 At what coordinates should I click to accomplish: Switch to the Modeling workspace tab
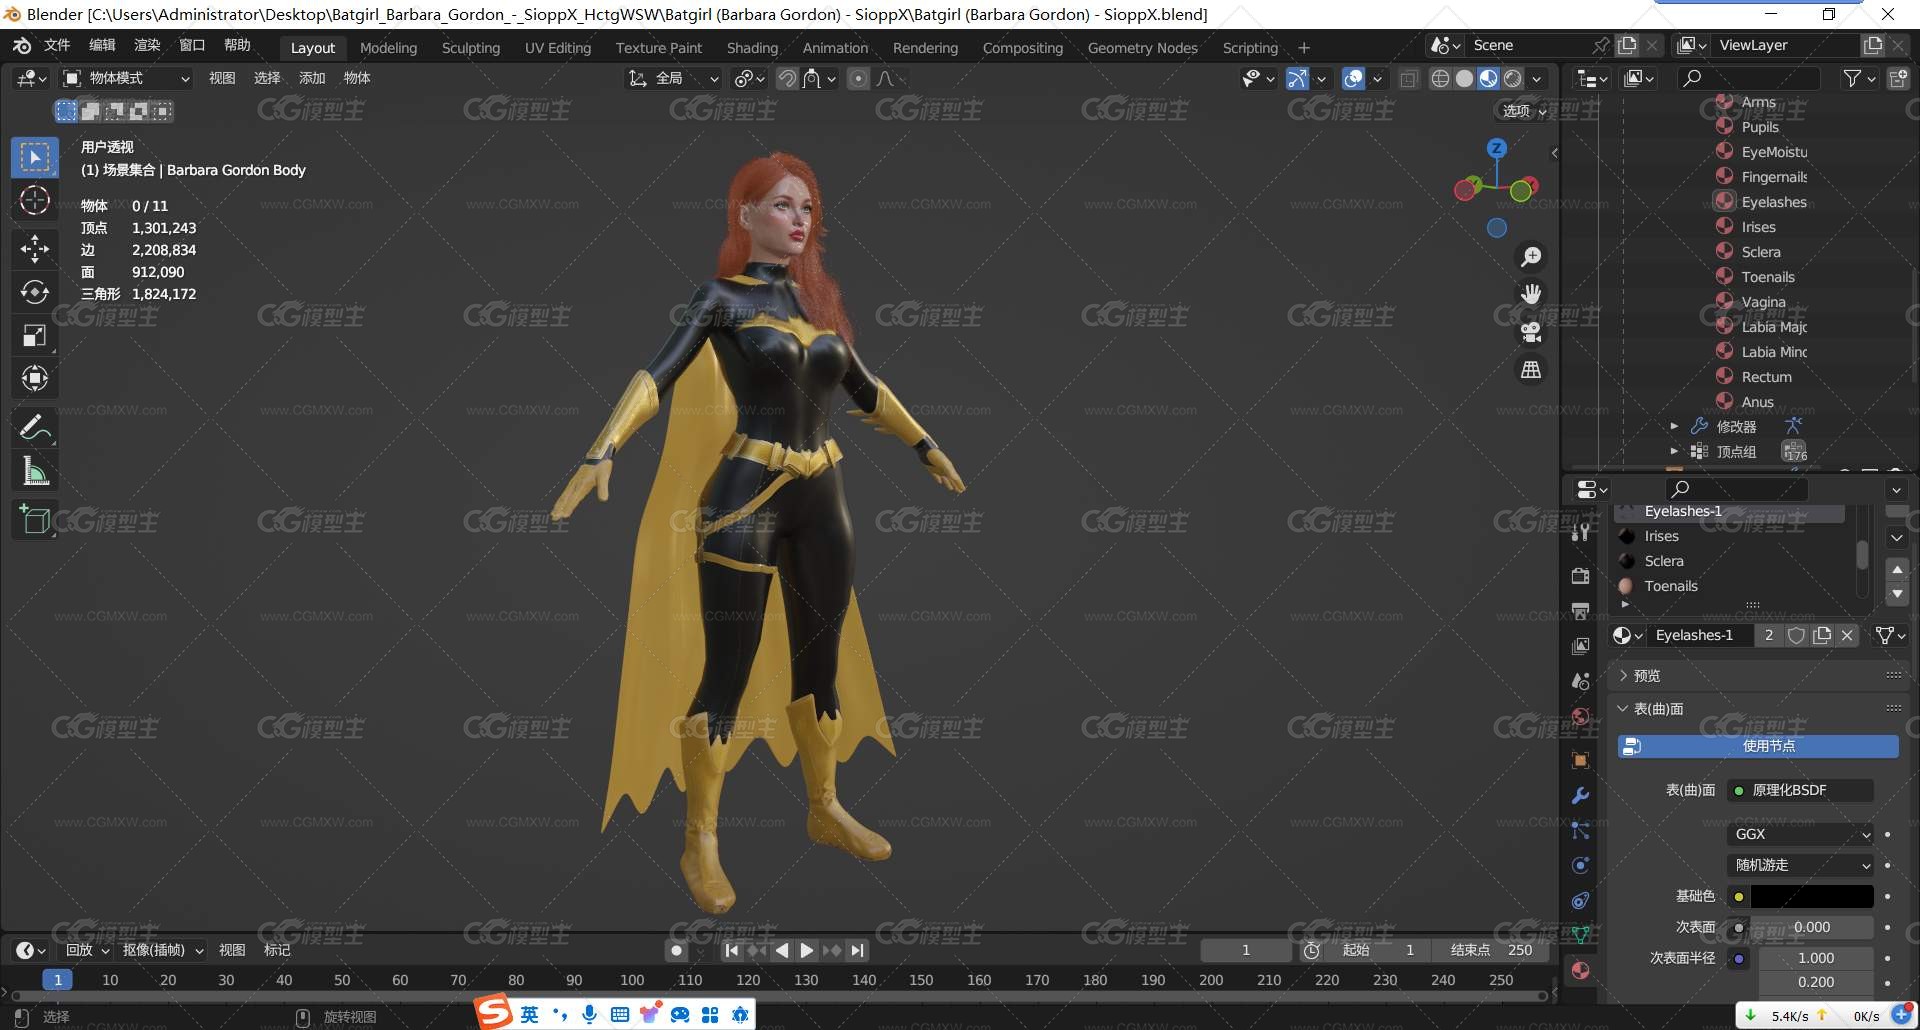(388, 47)
